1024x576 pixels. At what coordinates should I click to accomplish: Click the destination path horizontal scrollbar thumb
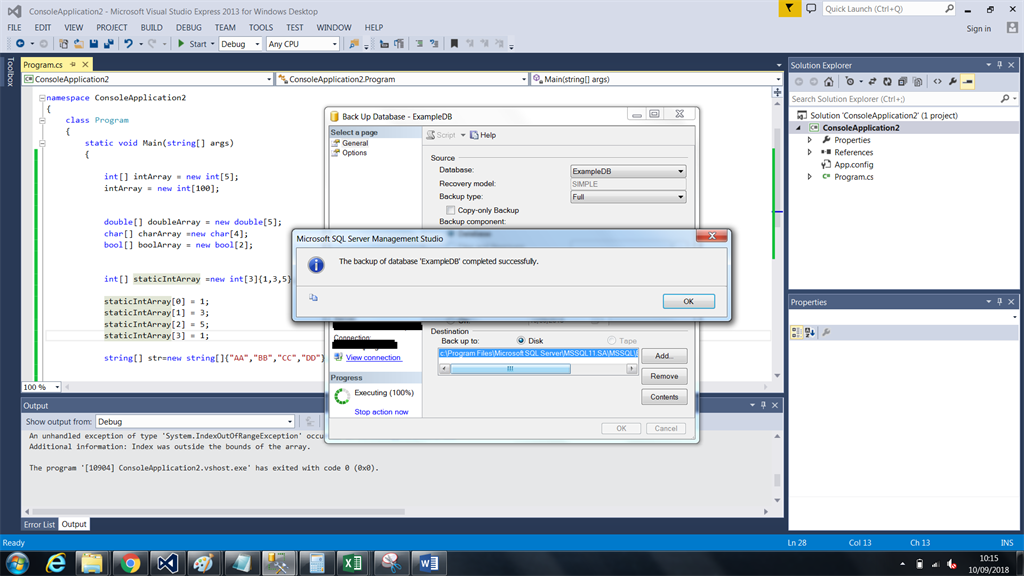pyautogui.click(x=510, y=369)
